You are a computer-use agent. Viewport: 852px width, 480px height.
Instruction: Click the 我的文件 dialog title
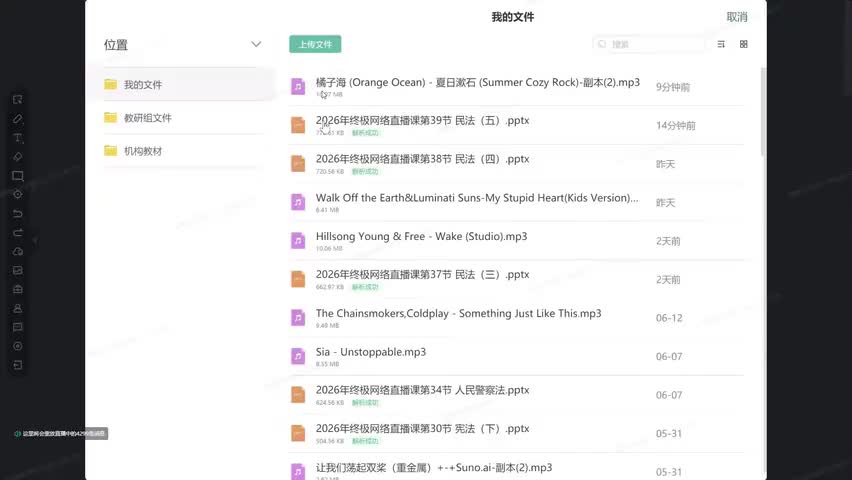click(x=512, y=17)
